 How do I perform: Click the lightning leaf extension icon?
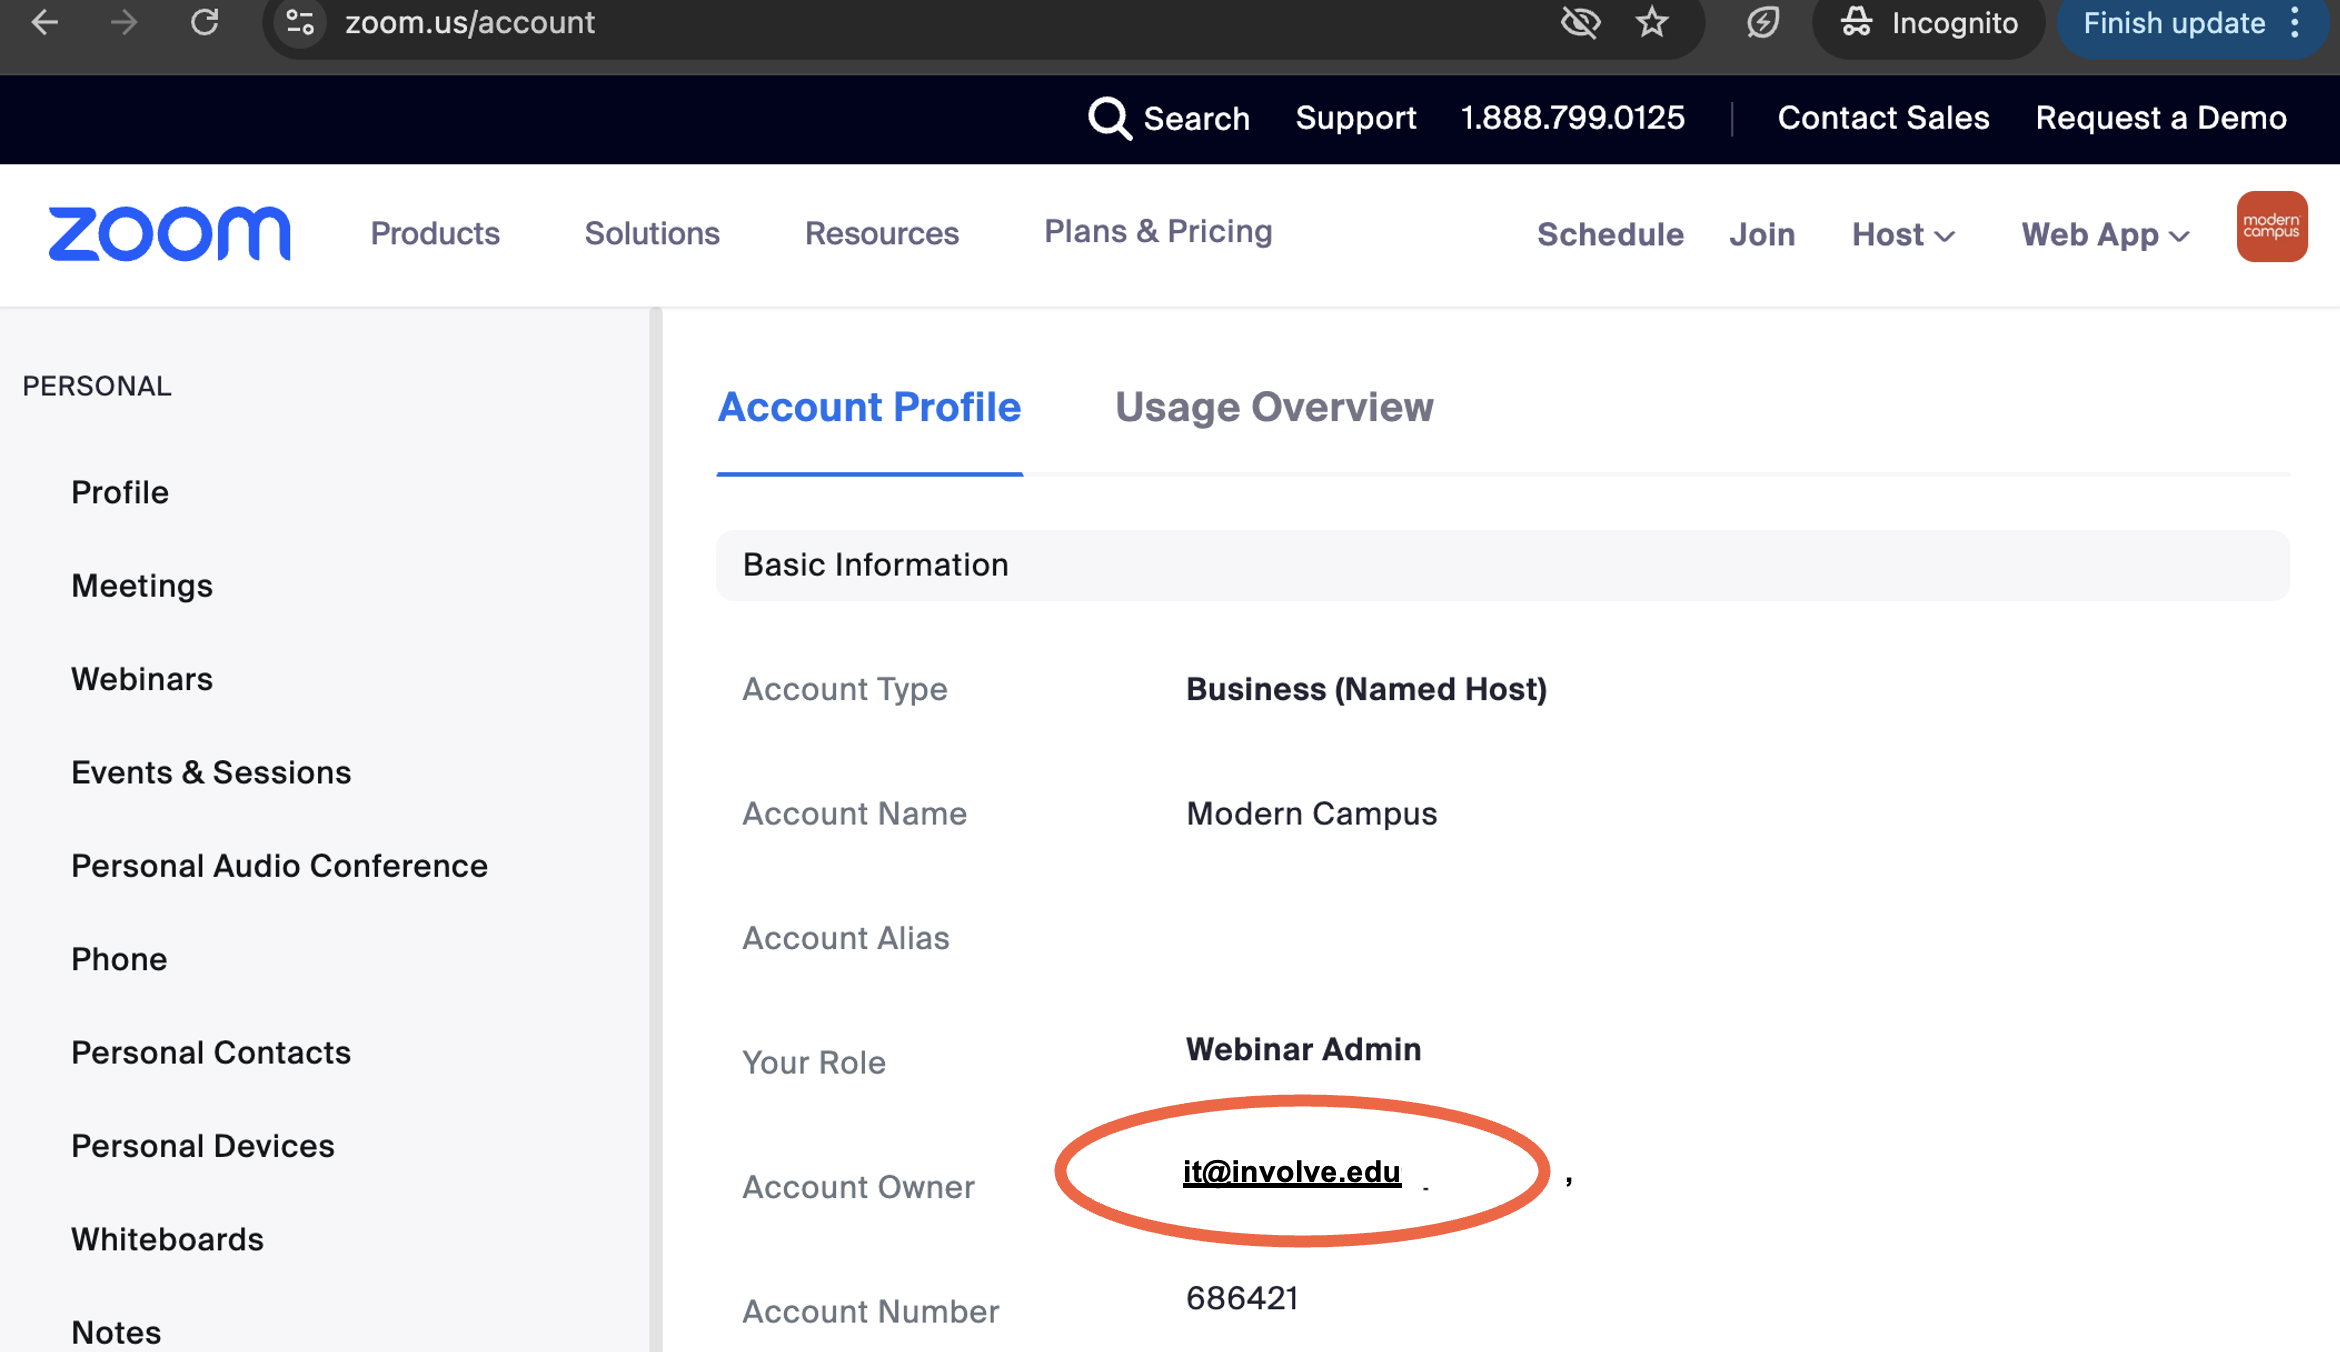[1763, 22]
